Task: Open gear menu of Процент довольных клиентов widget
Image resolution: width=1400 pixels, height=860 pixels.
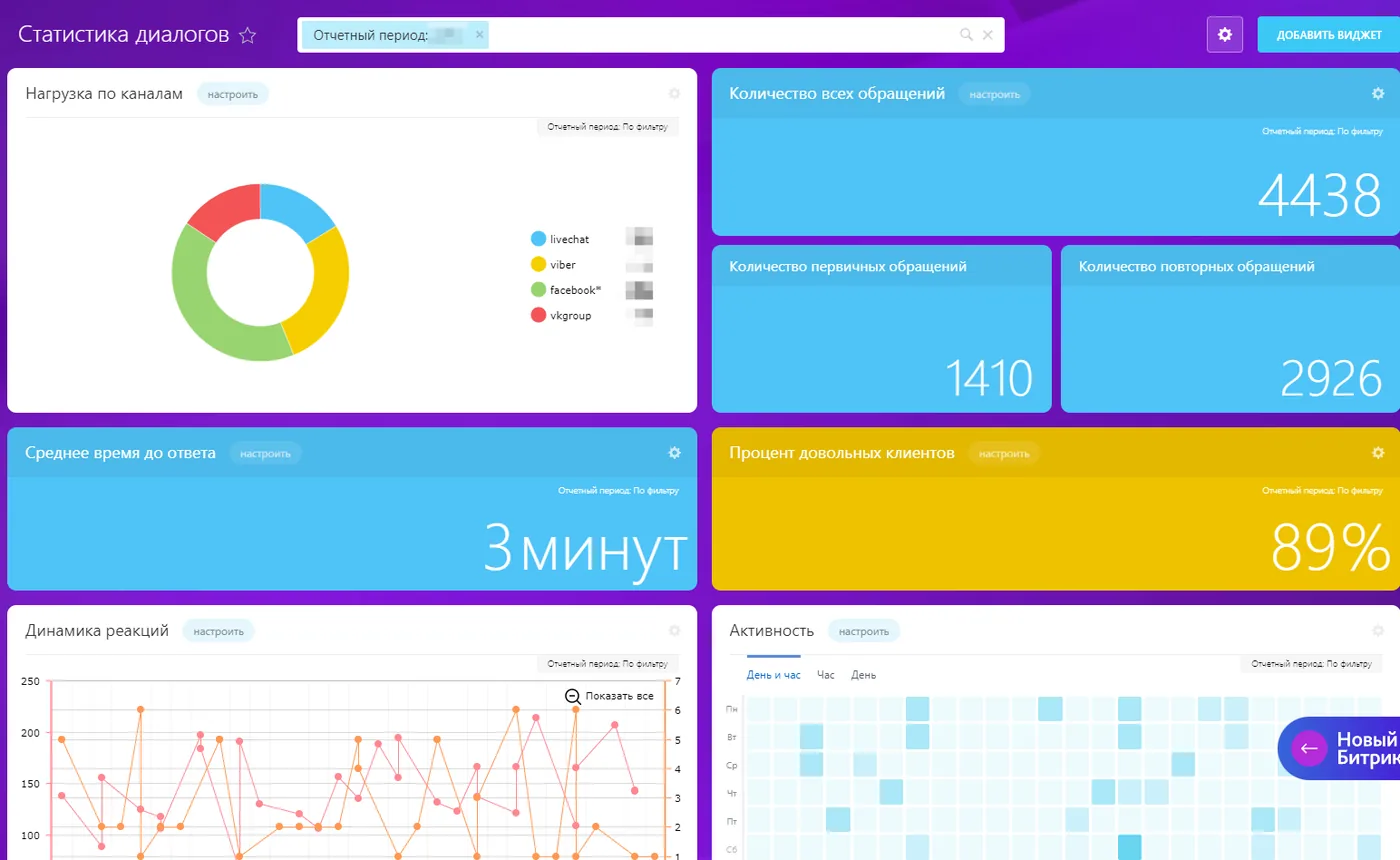Action: click(x=1378, y=453)
